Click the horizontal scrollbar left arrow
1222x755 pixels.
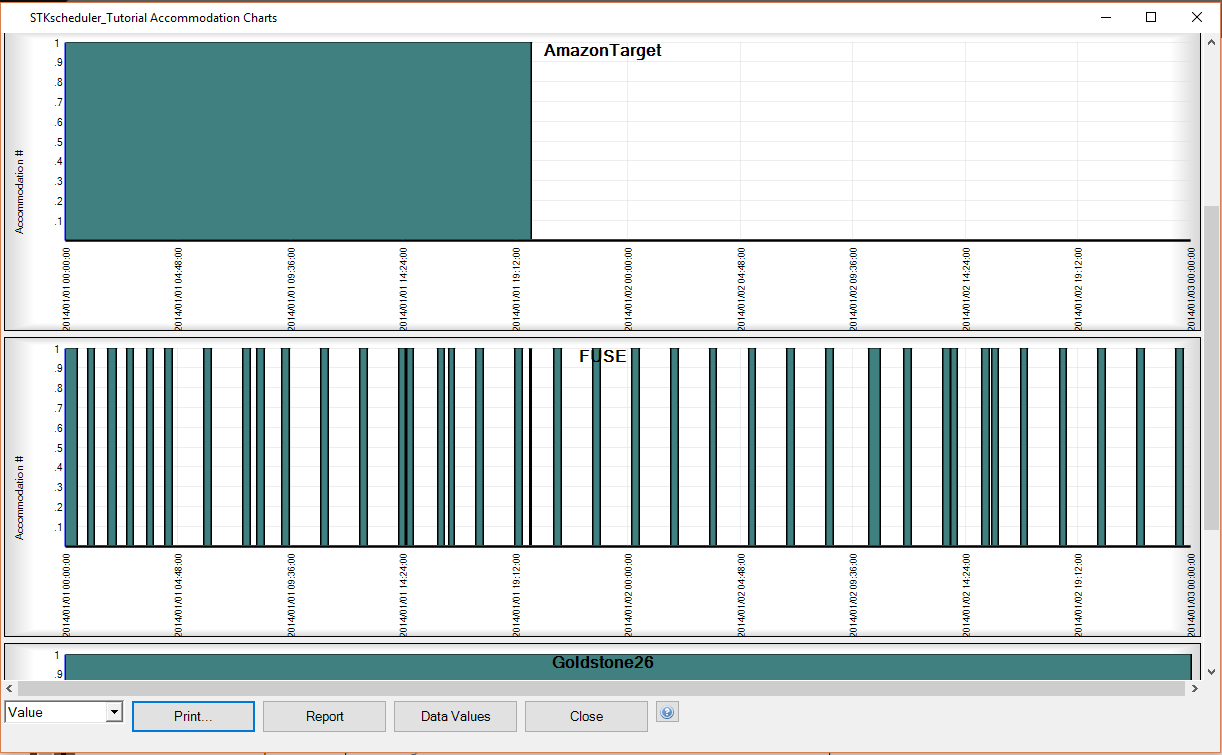tap(11, 688)
